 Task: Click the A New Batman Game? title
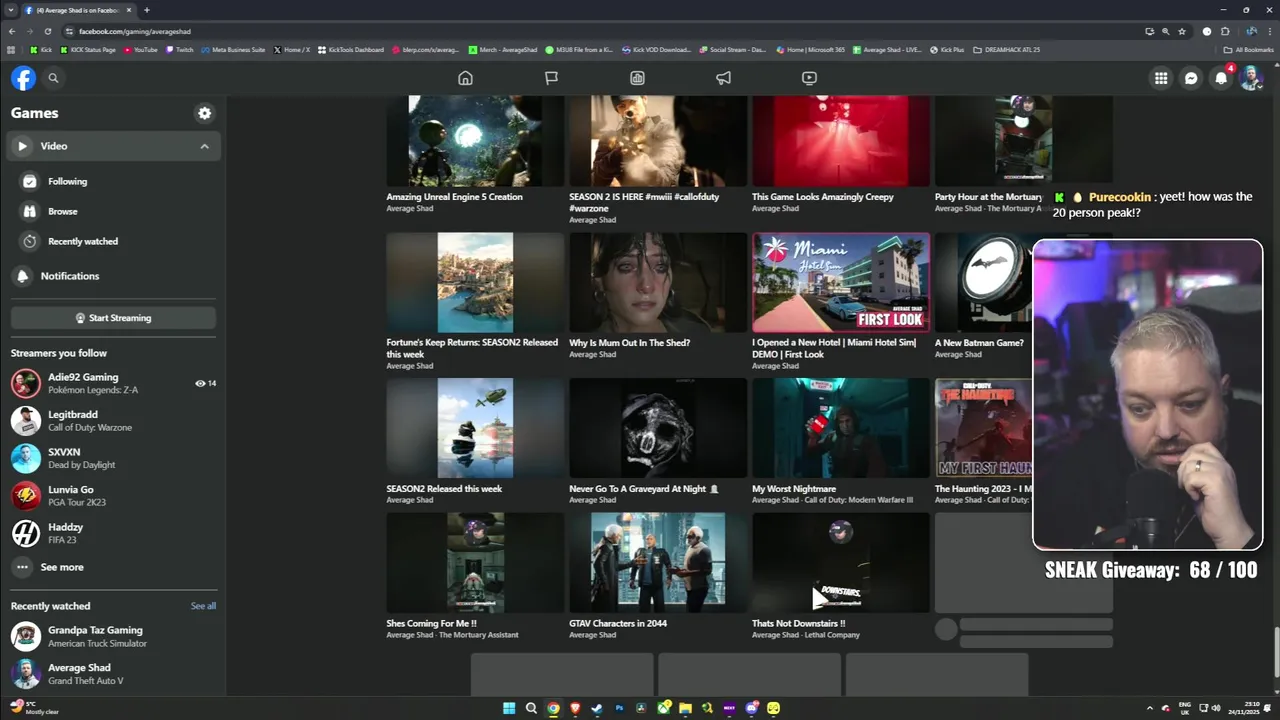(x=979, y=343)
